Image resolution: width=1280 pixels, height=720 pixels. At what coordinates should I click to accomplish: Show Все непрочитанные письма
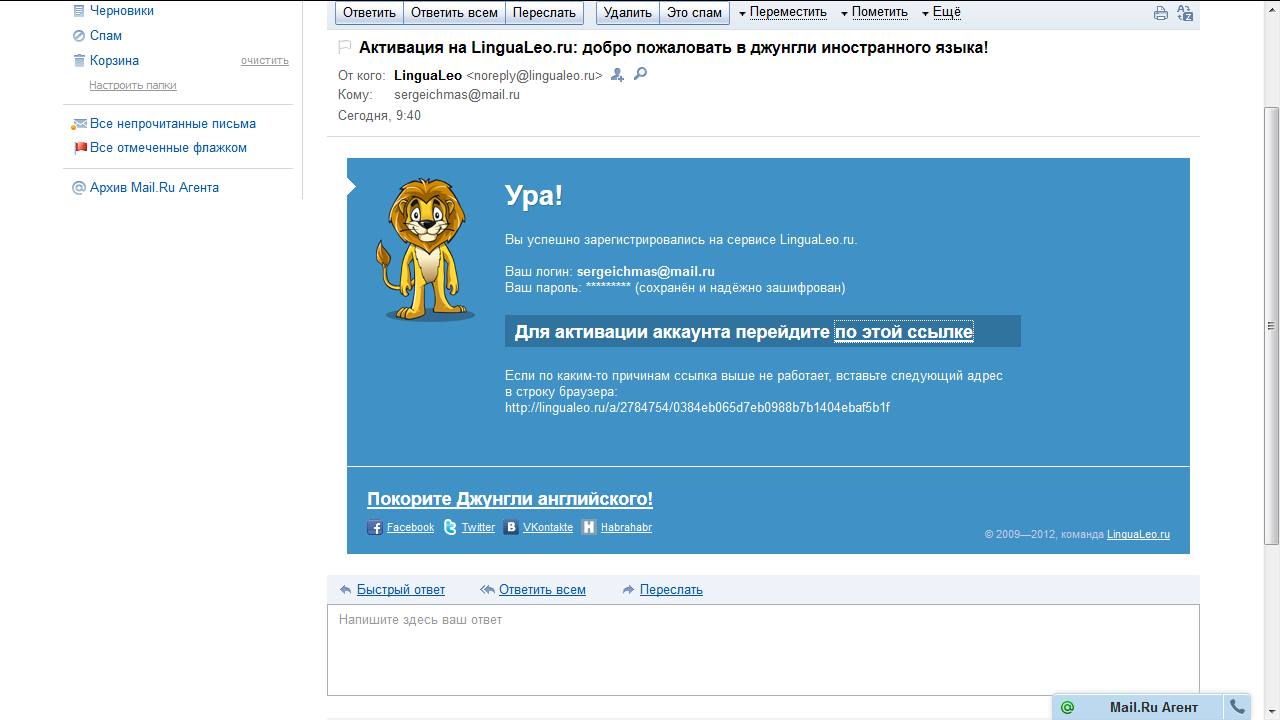click(x=173, y=124)
